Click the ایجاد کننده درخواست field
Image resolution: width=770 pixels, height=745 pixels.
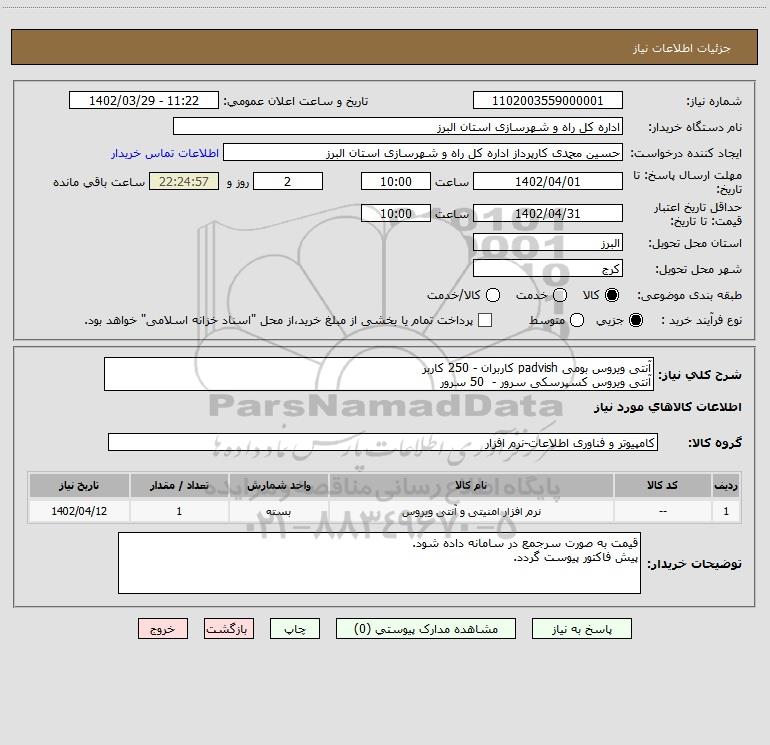tap(423, 153)
